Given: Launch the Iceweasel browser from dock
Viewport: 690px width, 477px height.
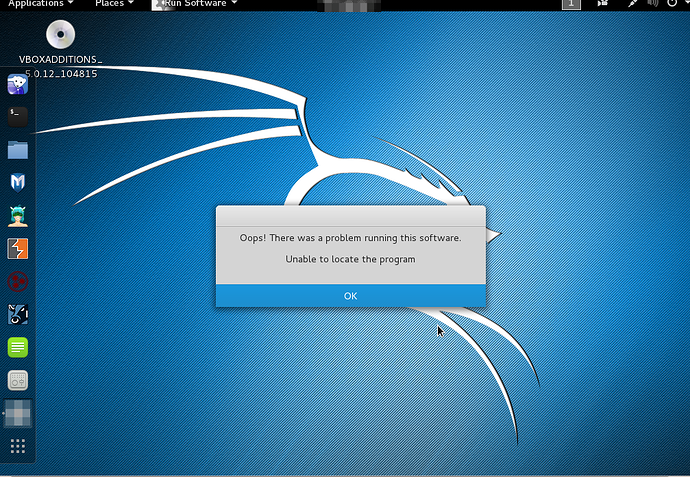Looking at the screenshot, I should tap(18, 84).
